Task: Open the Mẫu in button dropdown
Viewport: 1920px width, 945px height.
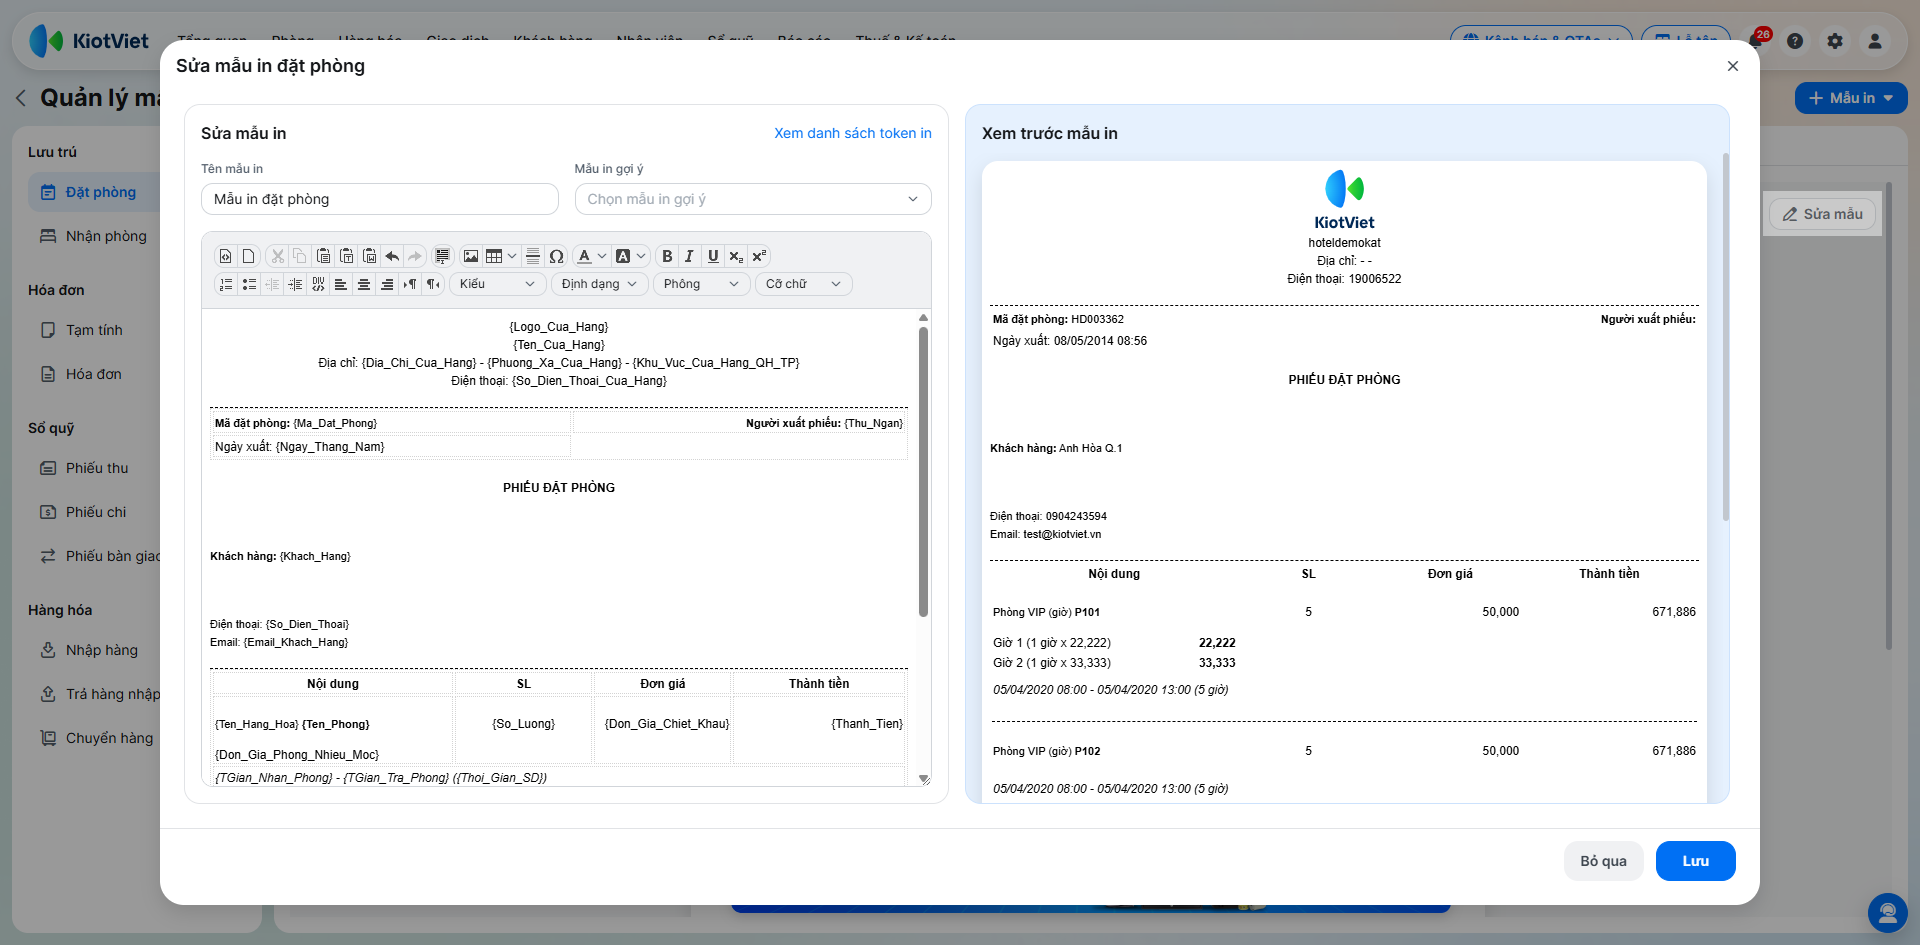Action: click(x=1851, y=98)
